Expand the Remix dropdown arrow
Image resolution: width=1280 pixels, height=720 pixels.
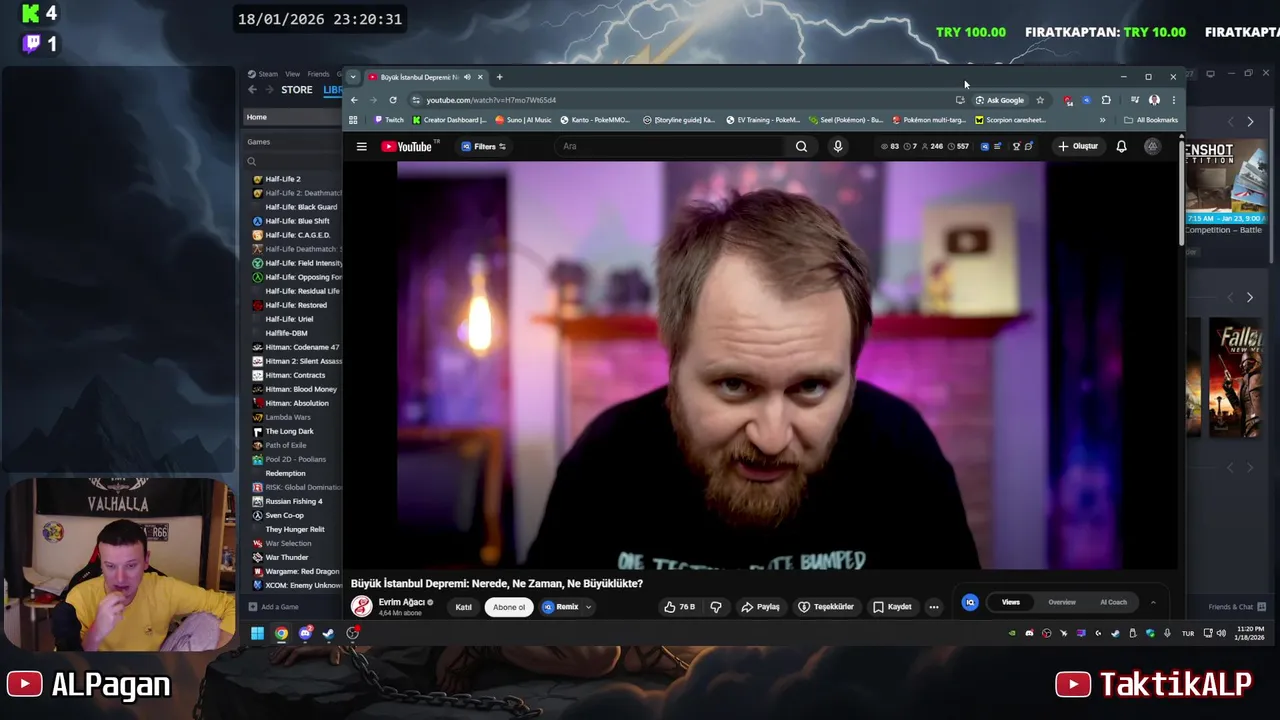[588, 607]
